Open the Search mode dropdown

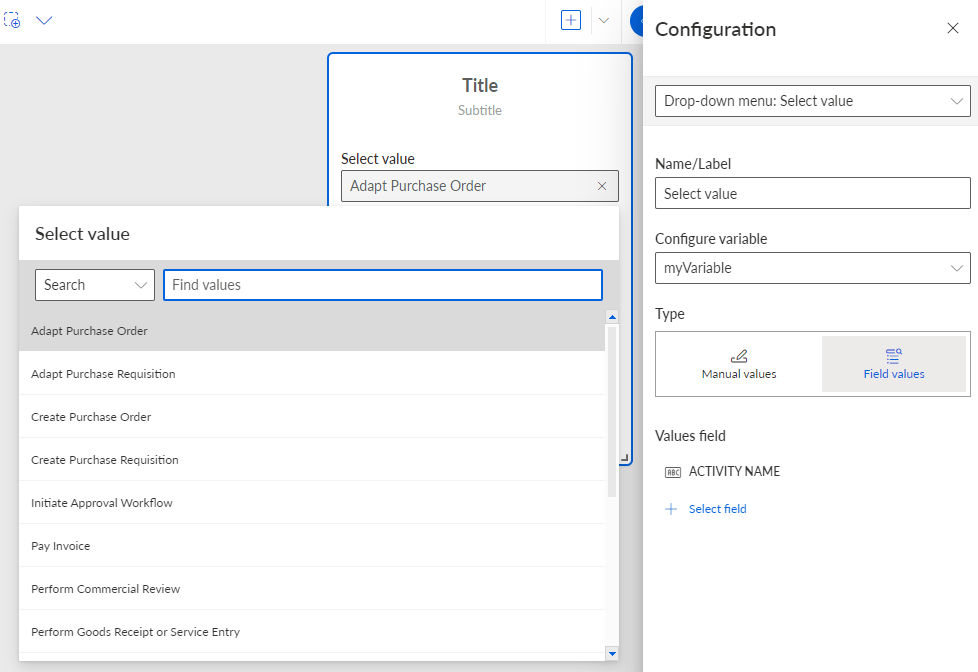95,285
